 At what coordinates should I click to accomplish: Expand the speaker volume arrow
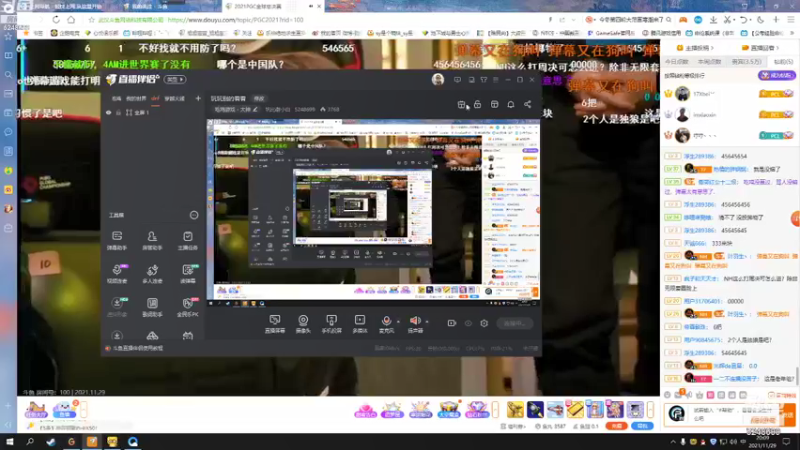427,321
